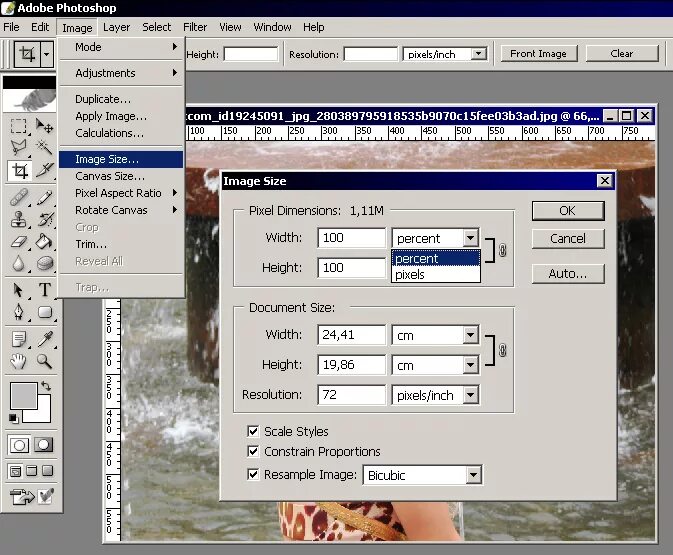The image size is (673, 555).
Task: Choose Image Size menu entry
Action: pos(121,159)
